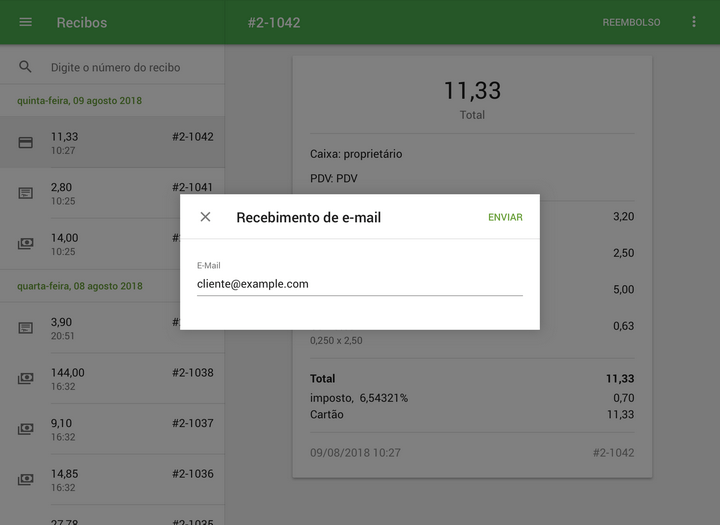The image size is (720, 525).
Task: Click the 5,00 item price
Action: click(x=624, y=289)
